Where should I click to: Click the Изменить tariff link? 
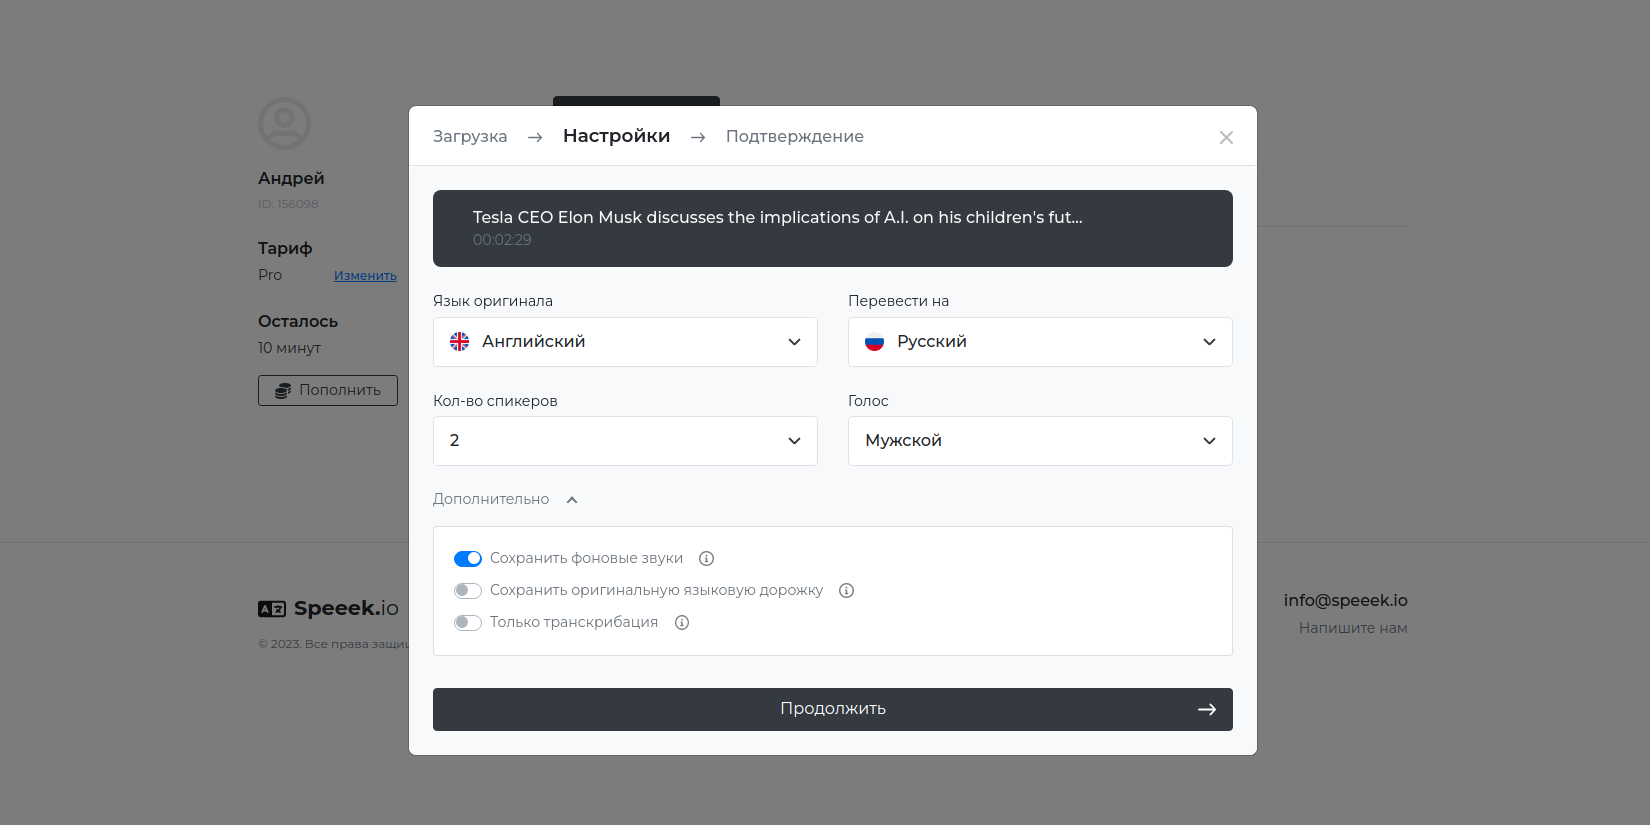pos(365,276)
